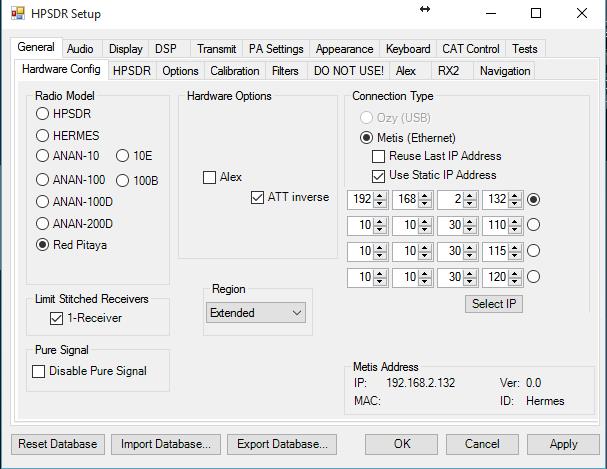Switch to the HPSDR sub-tab

pos(132,71)
